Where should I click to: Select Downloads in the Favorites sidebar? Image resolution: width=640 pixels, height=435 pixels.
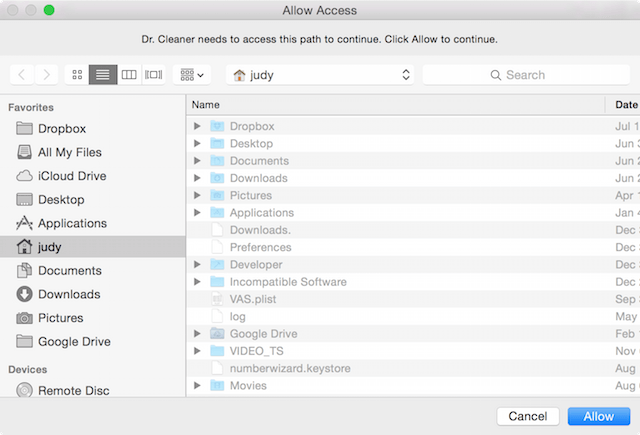coord(93,294)
